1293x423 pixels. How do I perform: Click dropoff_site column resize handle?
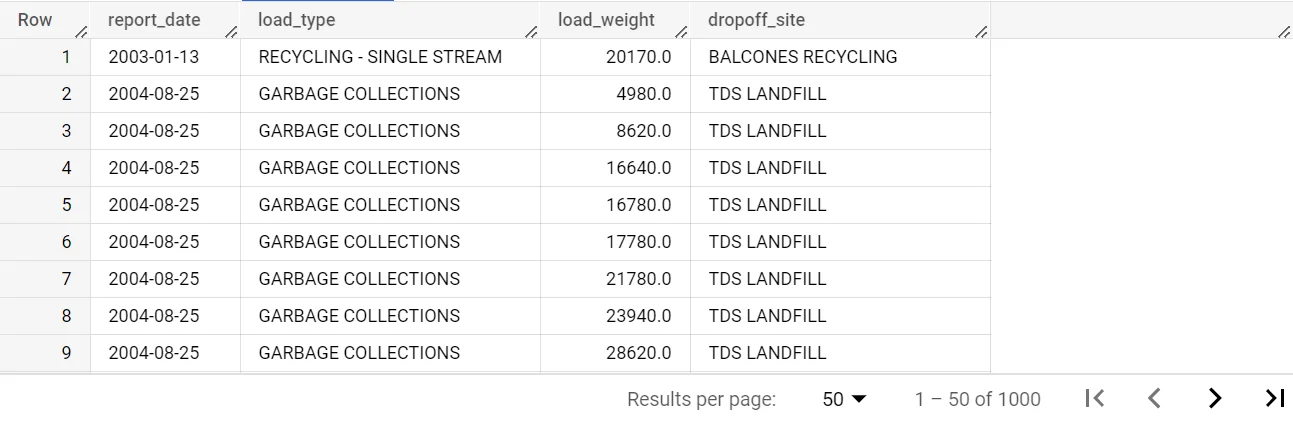click(x=982, y=32)
